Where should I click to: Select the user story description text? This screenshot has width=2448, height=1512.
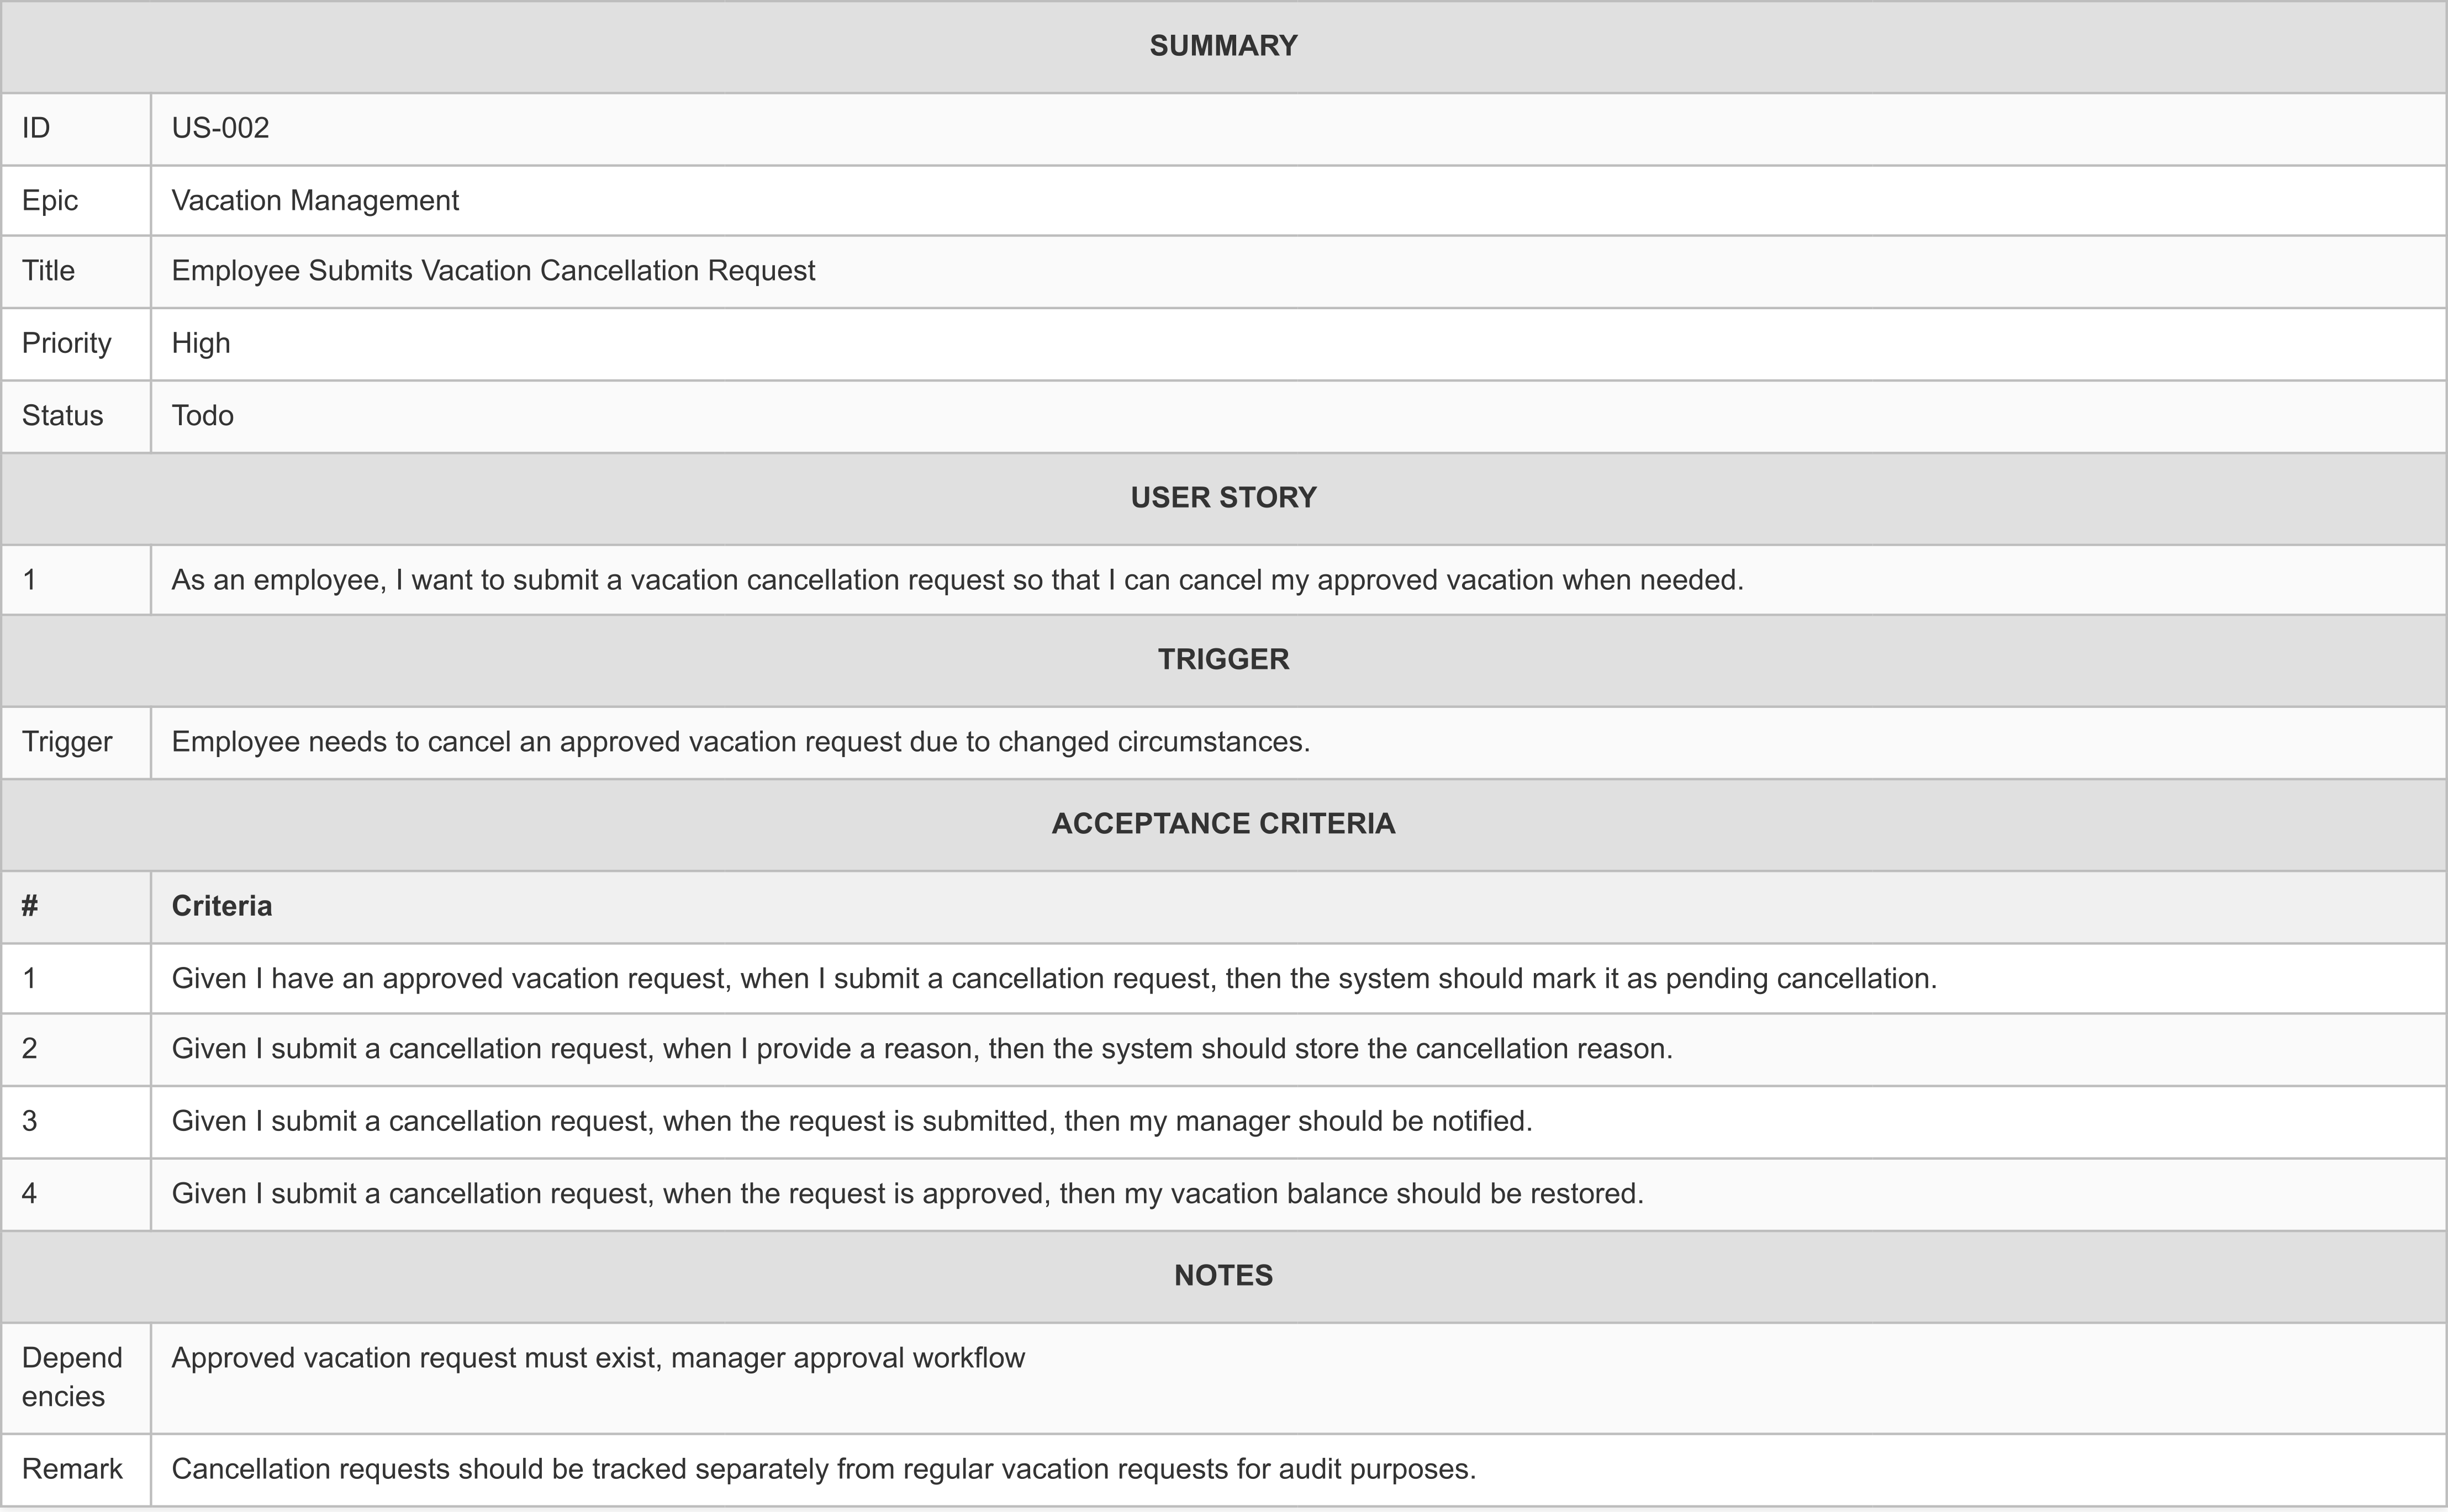point(957,580)
